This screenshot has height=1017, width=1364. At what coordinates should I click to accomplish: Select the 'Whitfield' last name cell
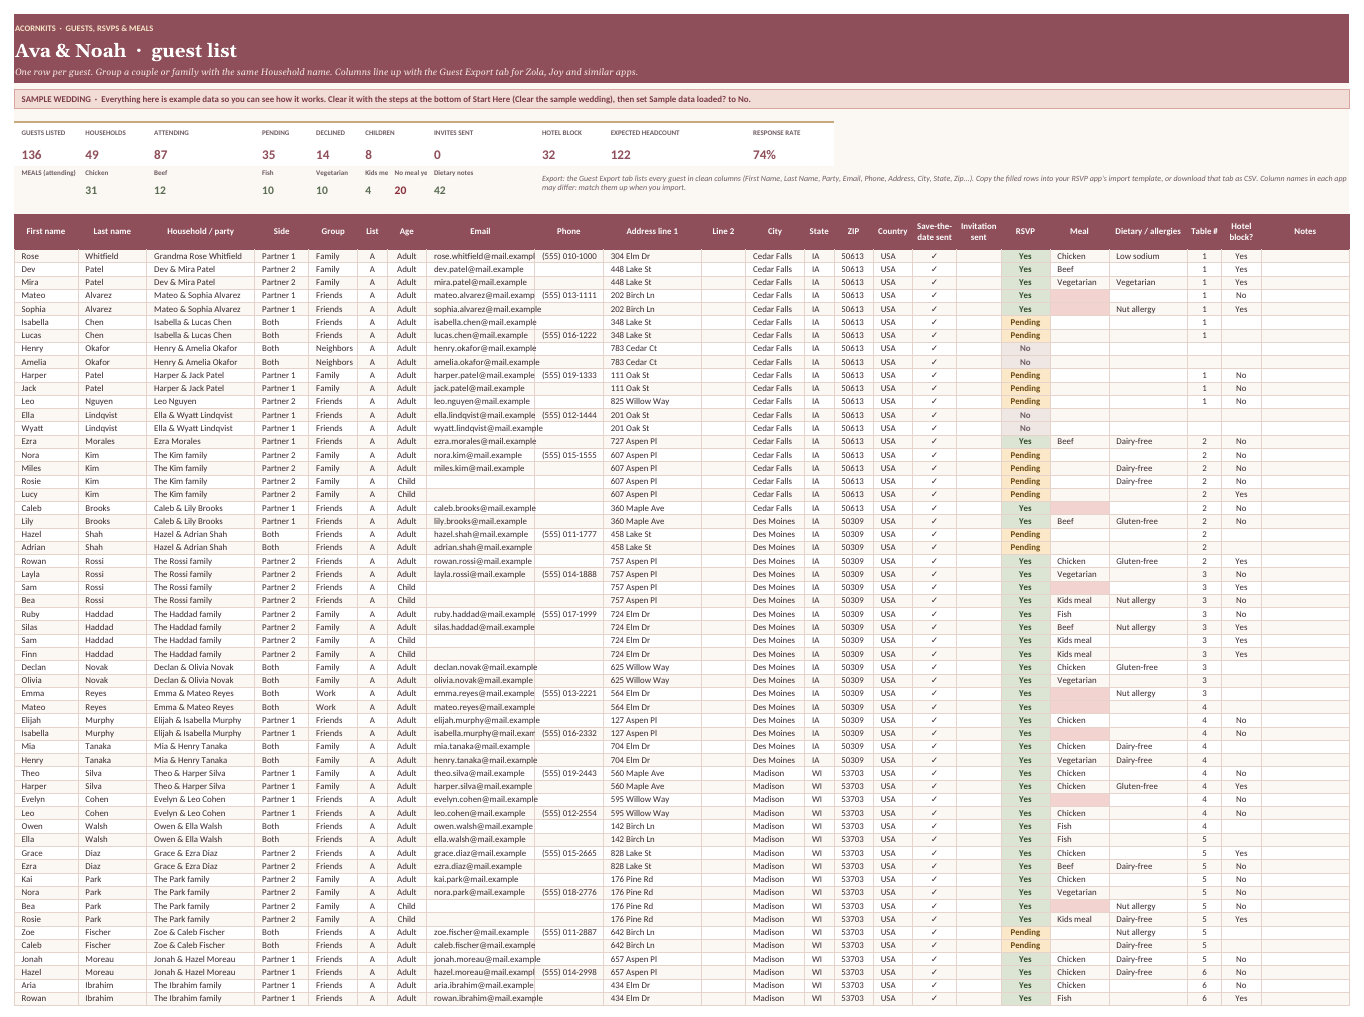(112, 256)
